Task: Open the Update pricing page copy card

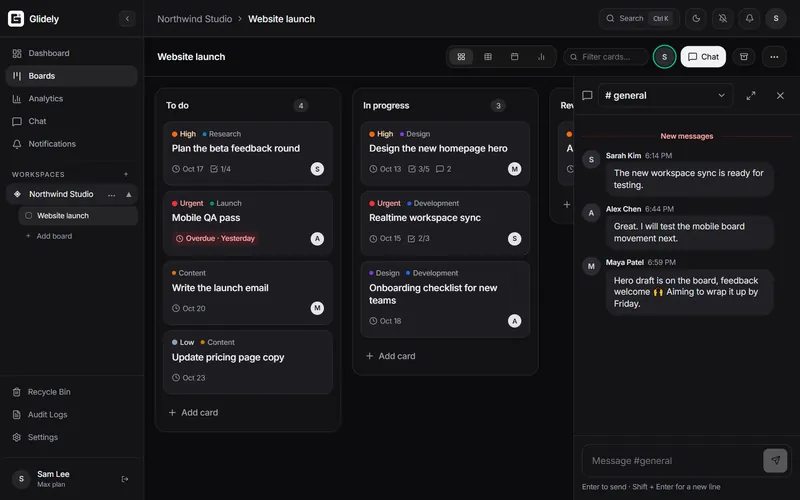Action: click(x=248, y=362)
